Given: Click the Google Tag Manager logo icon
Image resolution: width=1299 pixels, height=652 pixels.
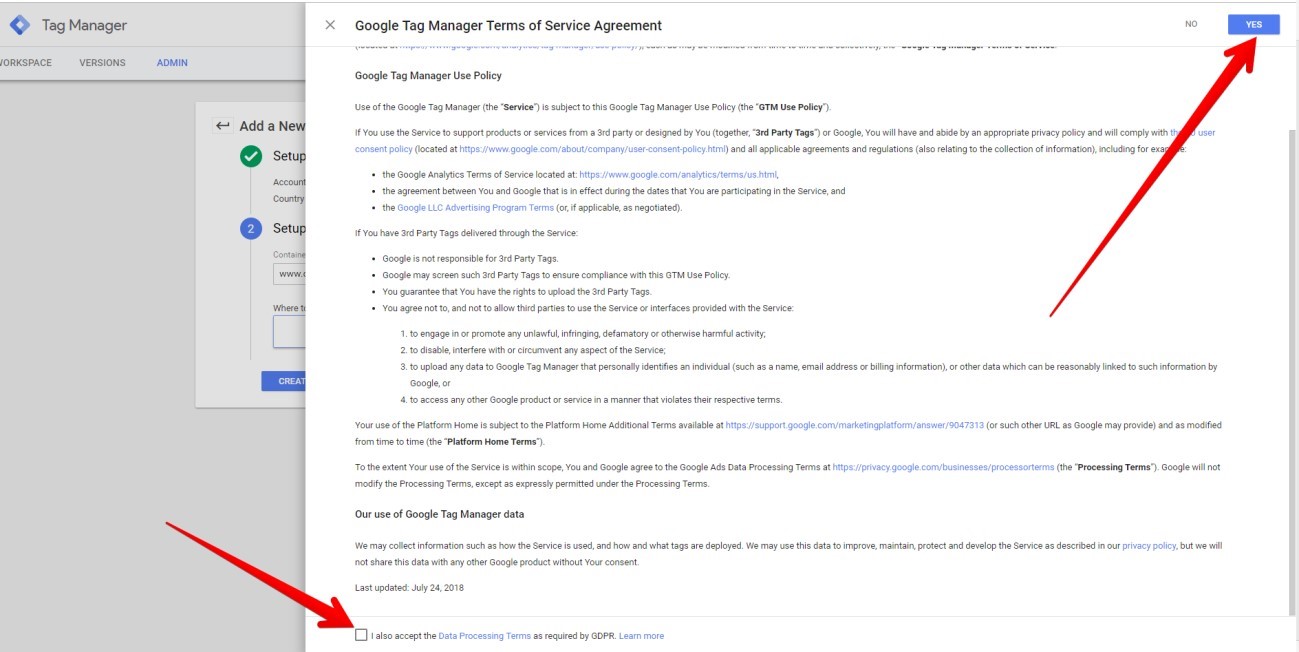Looking at the screenshot, I should tap(20, 25).
